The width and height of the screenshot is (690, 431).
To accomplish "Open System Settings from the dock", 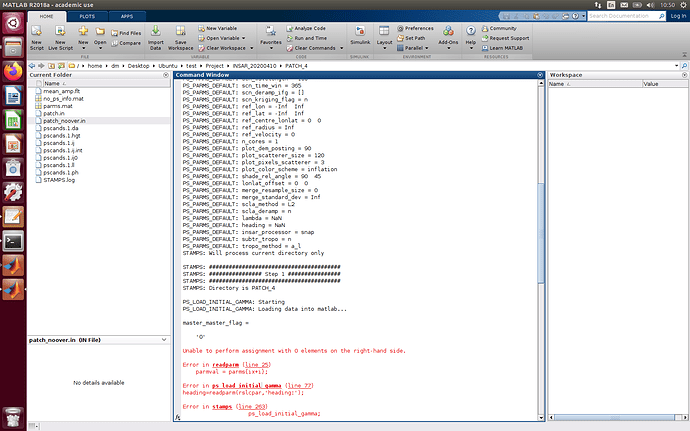I will [13, 192].
